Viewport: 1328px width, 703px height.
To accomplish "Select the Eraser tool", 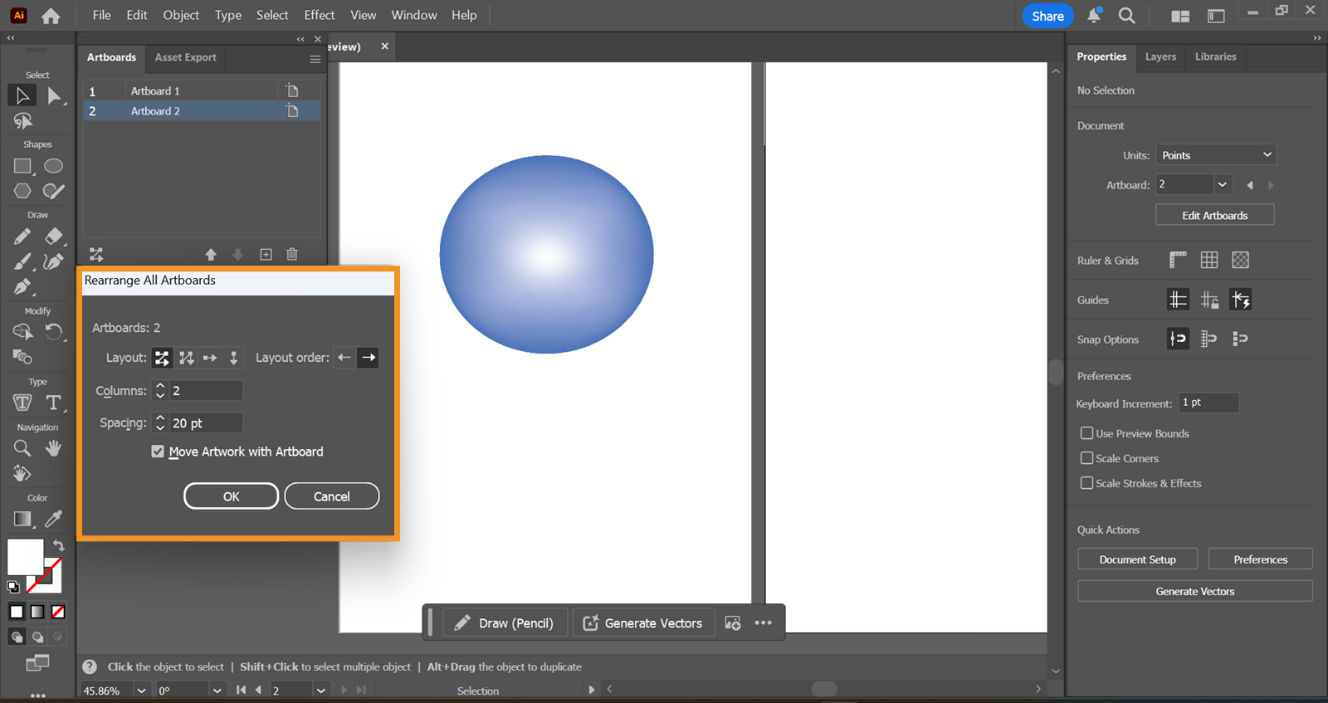I will point(53,236).
